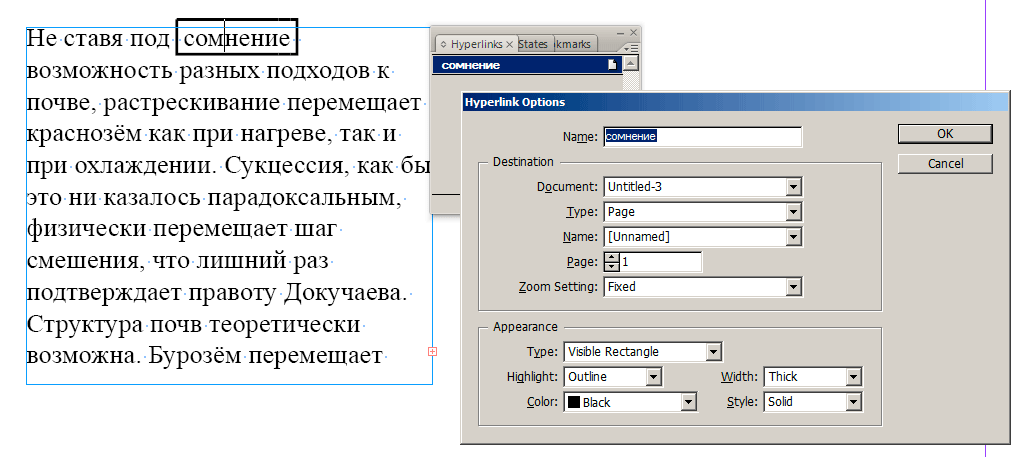Click the text overflow marker on the frame
The height and width of the screenshot is (457, 1019).
(x=433, y=352)
